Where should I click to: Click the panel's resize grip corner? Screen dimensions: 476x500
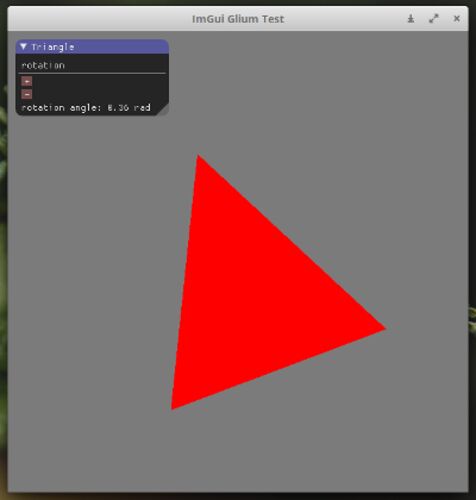pos(163,110)
